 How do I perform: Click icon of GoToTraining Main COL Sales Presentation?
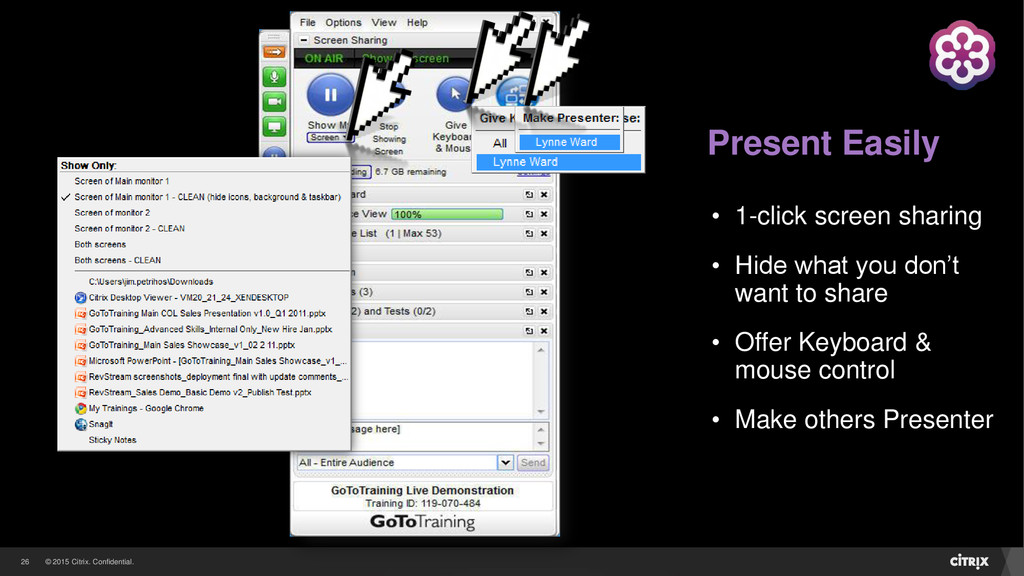click(80, 313)
